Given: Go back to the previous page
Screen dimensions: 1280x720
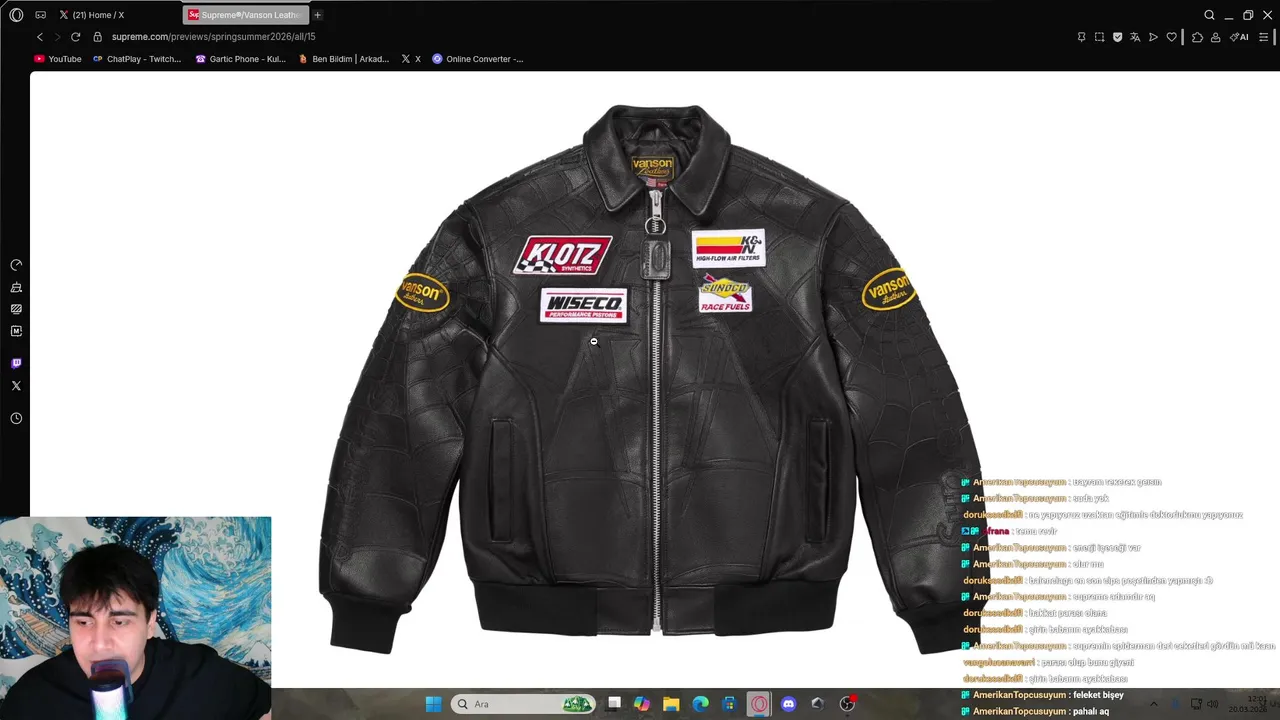Looking at the screenshot, I should pyautogui.click(x=40, y=37).
